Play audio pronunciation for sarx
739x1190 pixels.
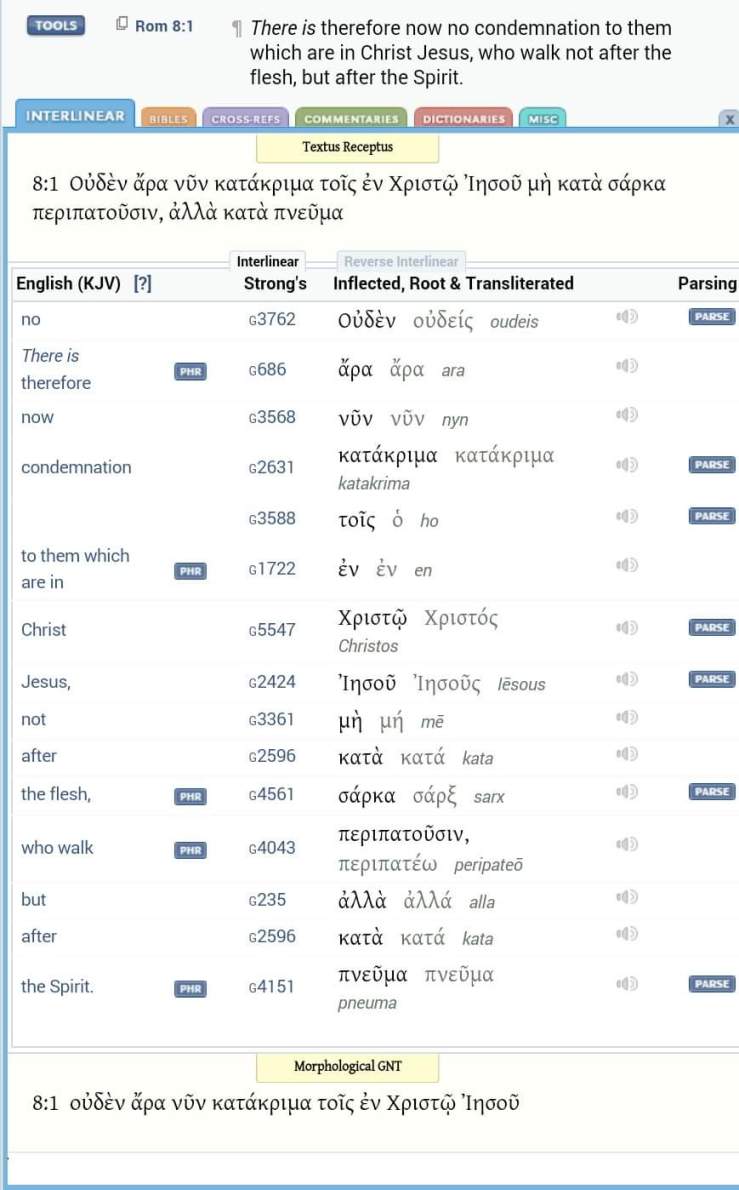click(x=627, y=792)
